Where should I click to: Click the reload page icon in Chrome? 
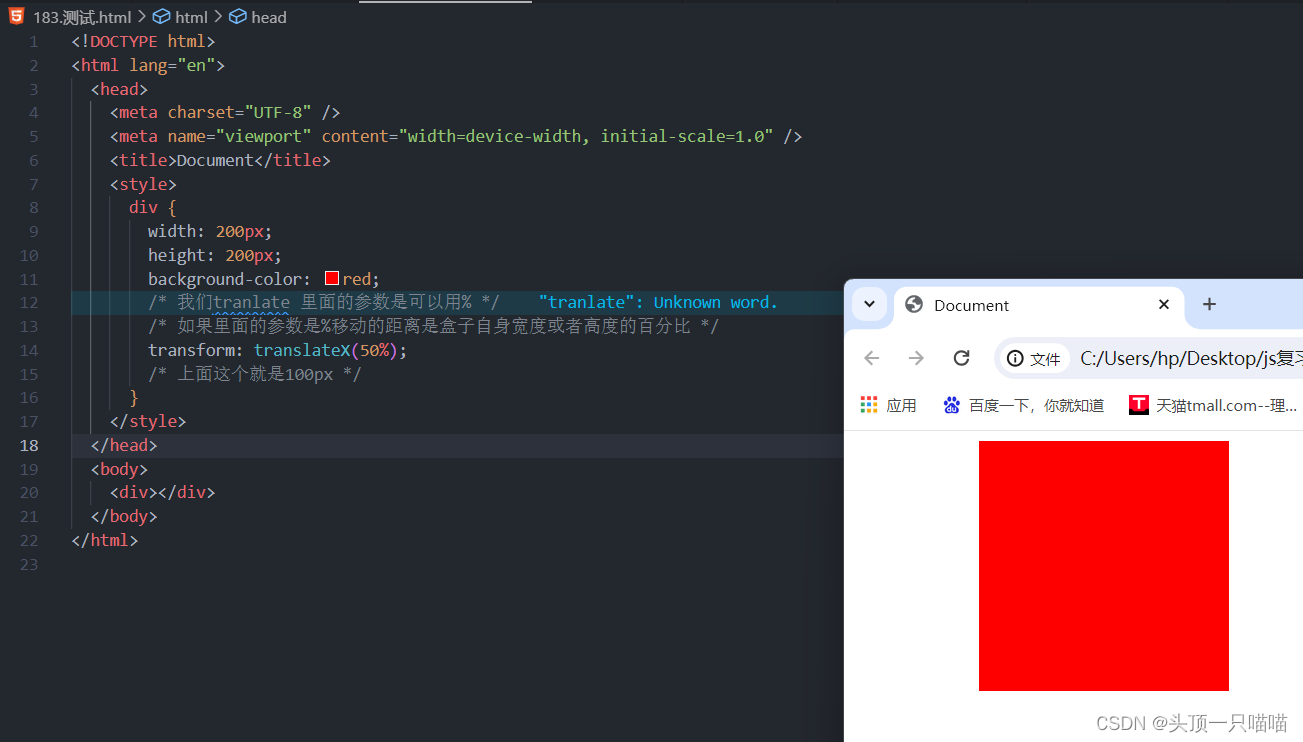[961, 357]
